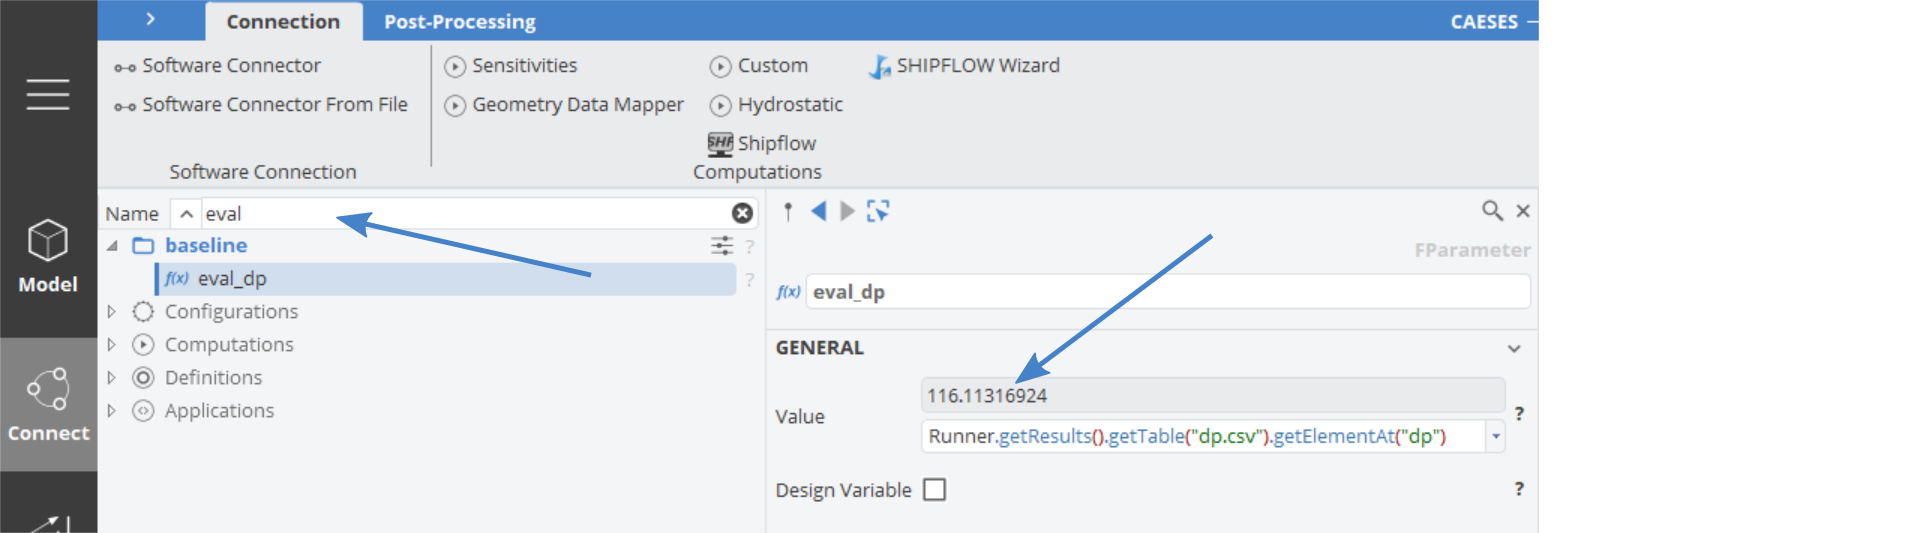
Task: Open the hamburger menu in the sidebar
Action: (48, 94)
